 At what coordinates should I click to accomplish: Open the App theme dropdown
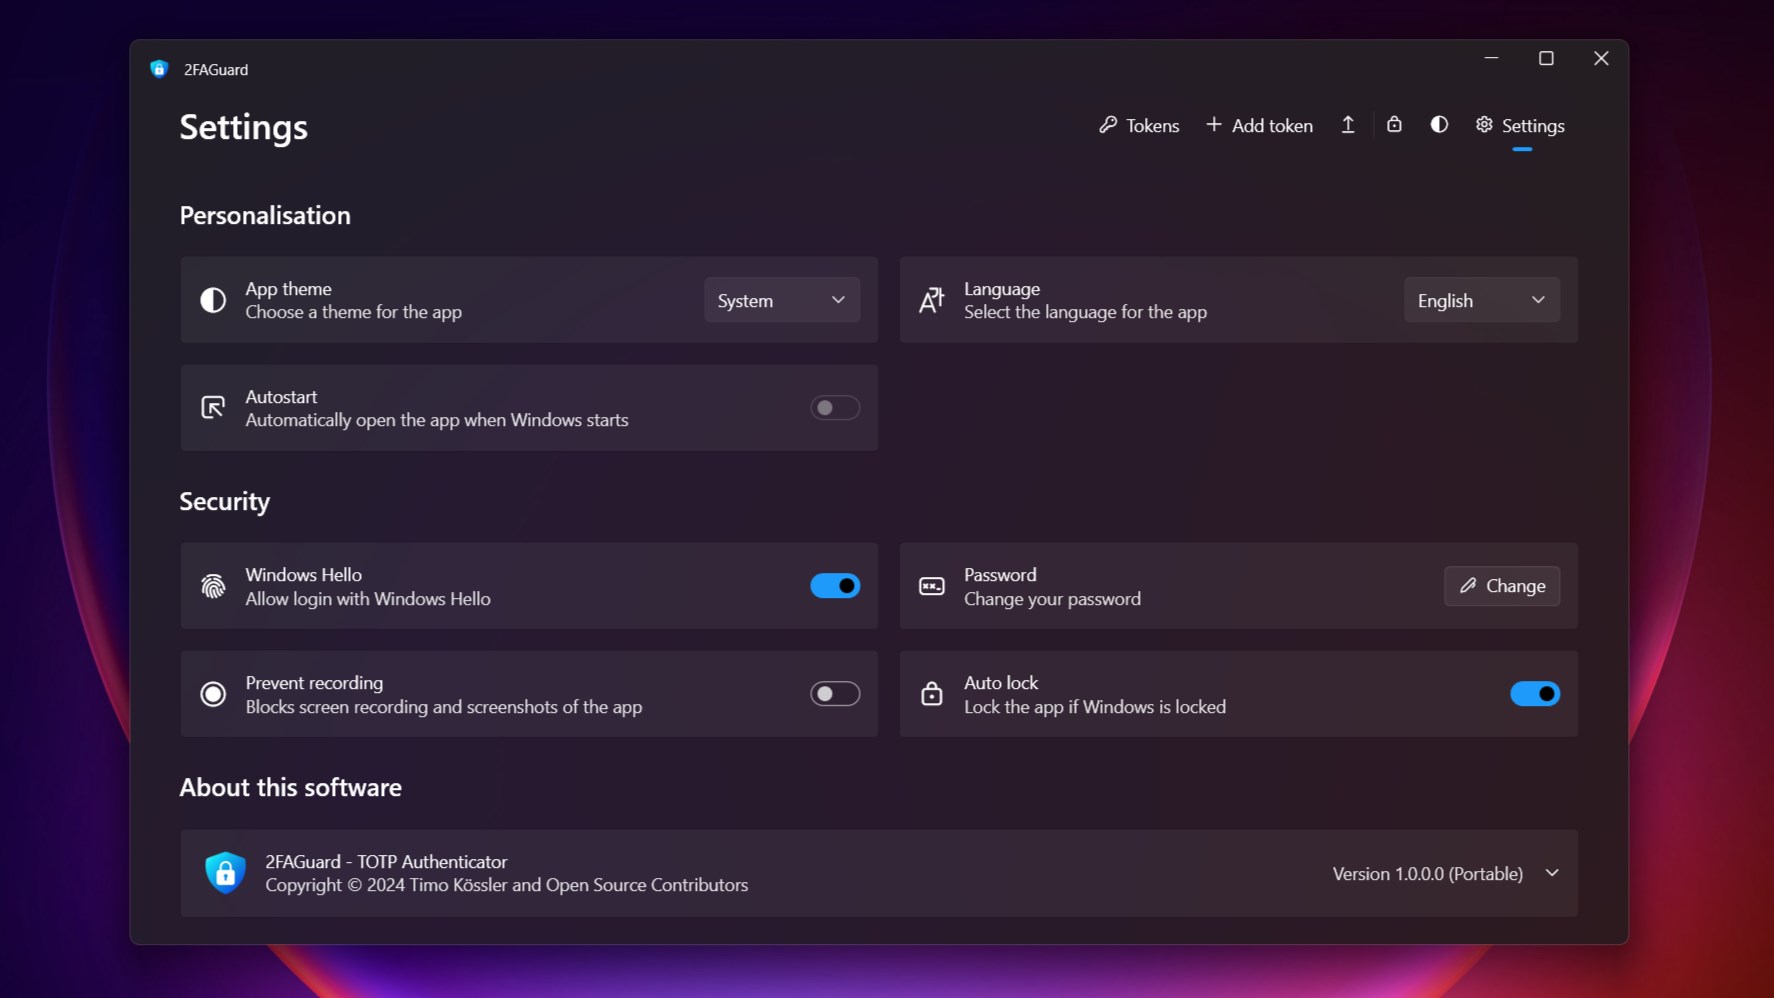[x=781, y=299]
